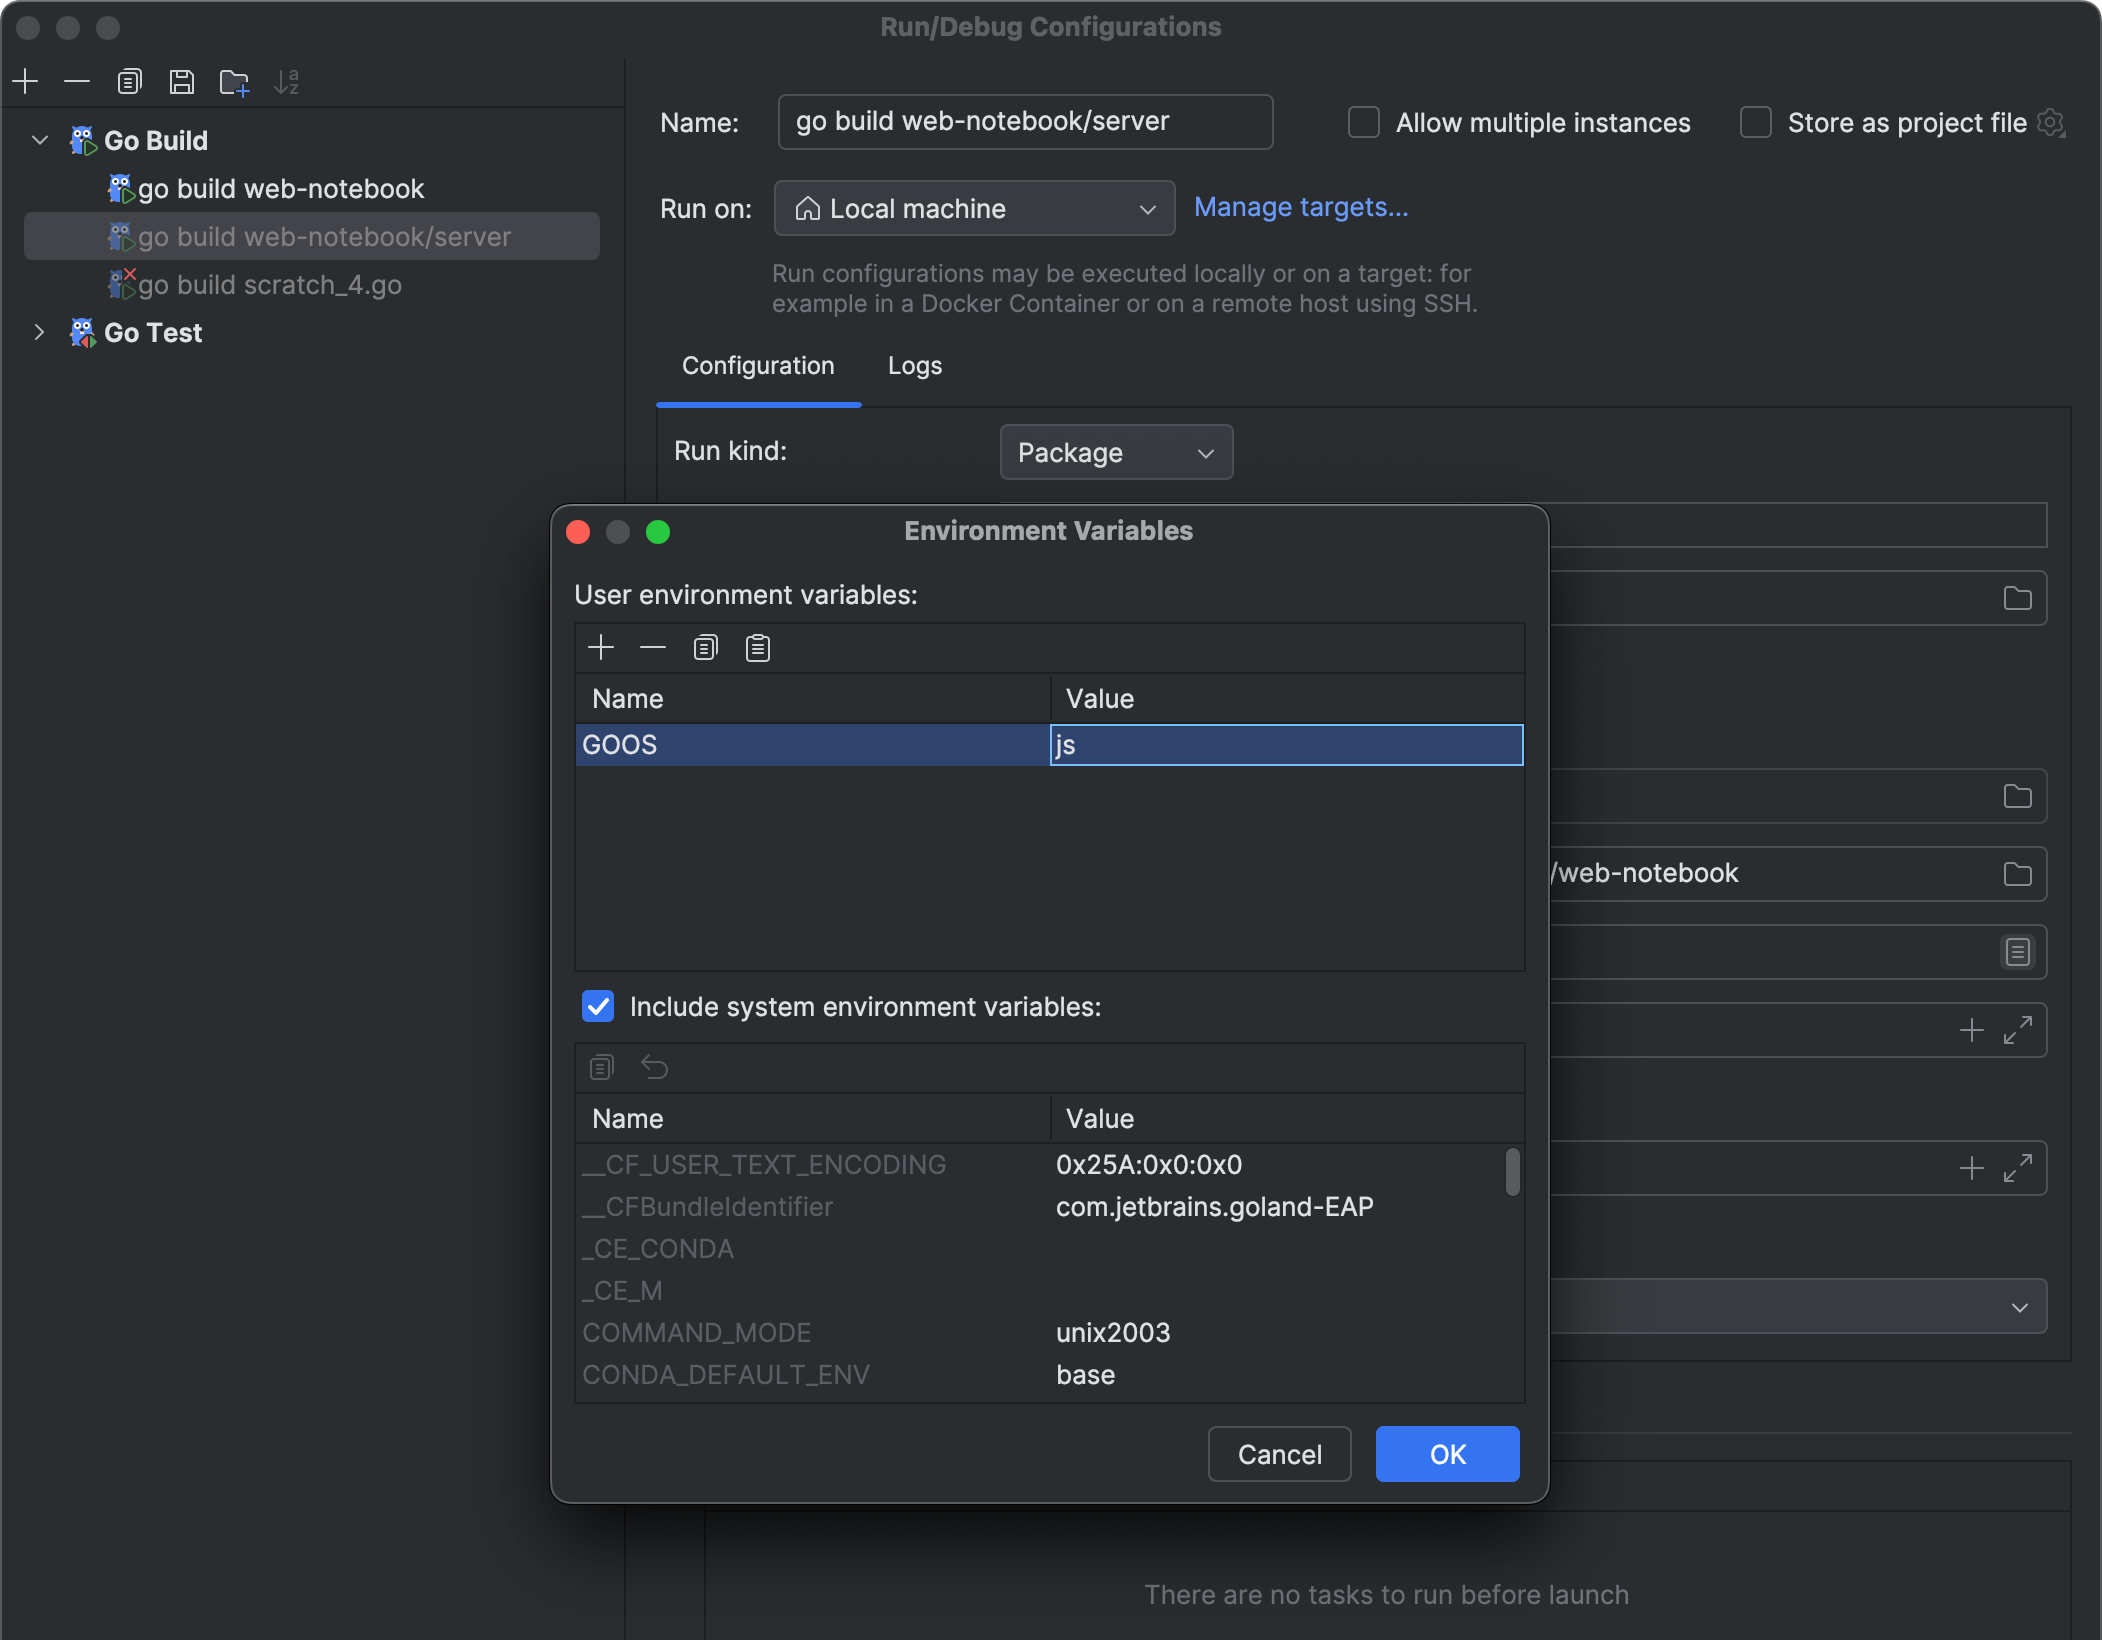
Task: Disable Include system environment variables
Action: click(x=597, y=1007)
